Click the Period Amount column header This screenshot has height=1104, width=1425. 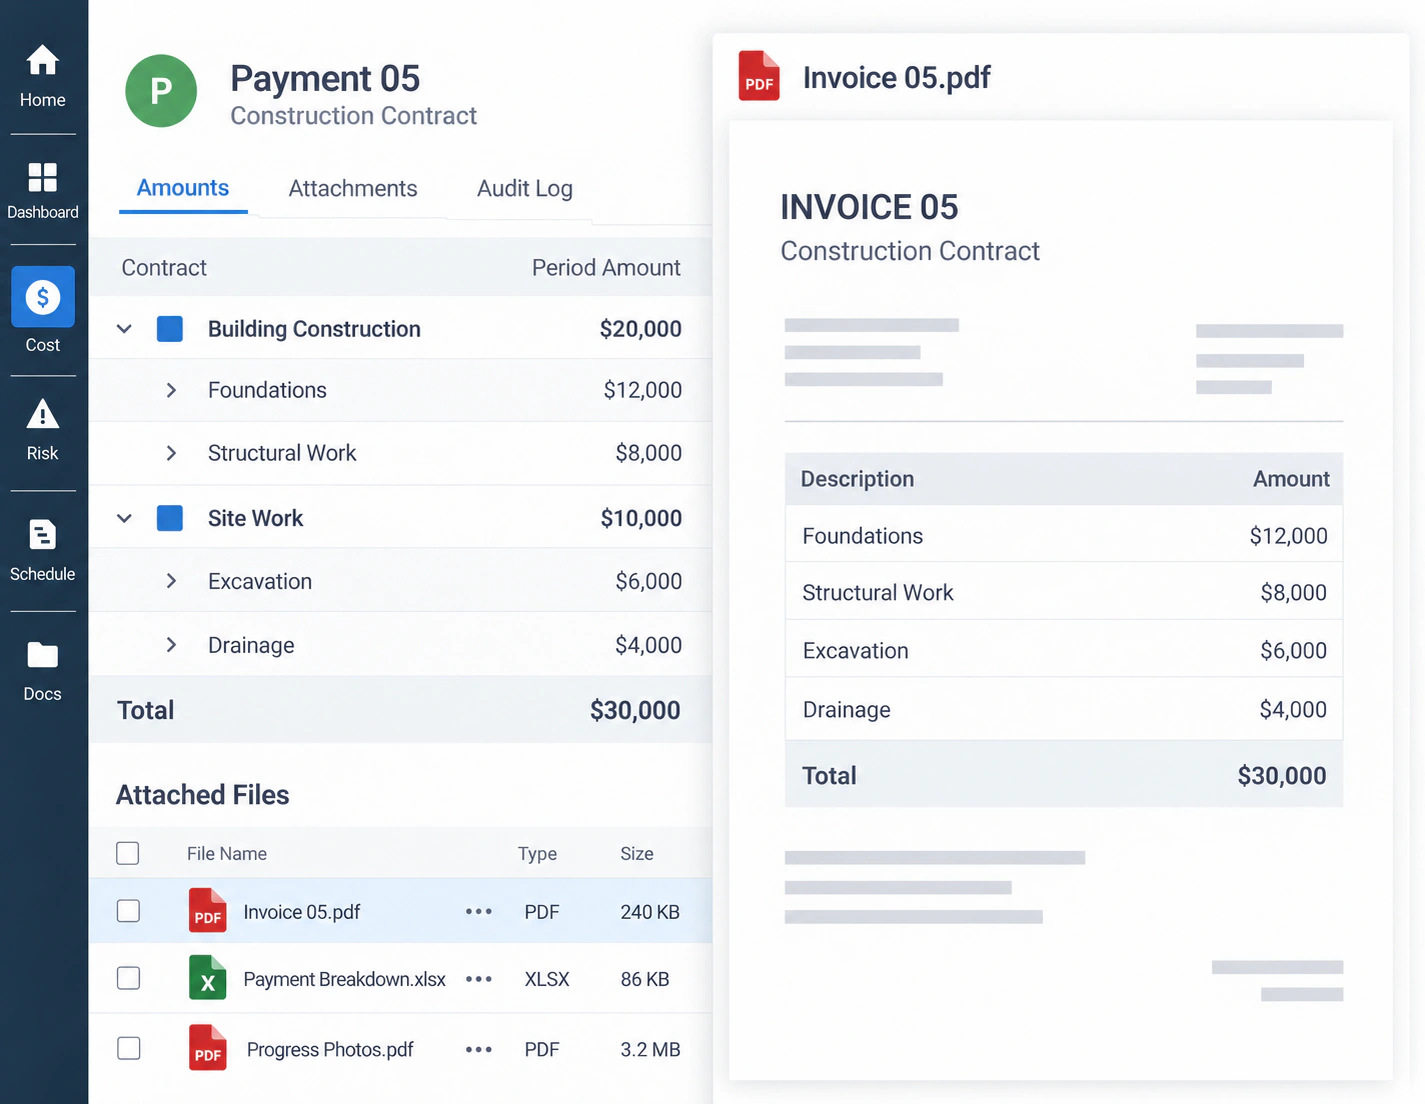click(x=606, y=268)
